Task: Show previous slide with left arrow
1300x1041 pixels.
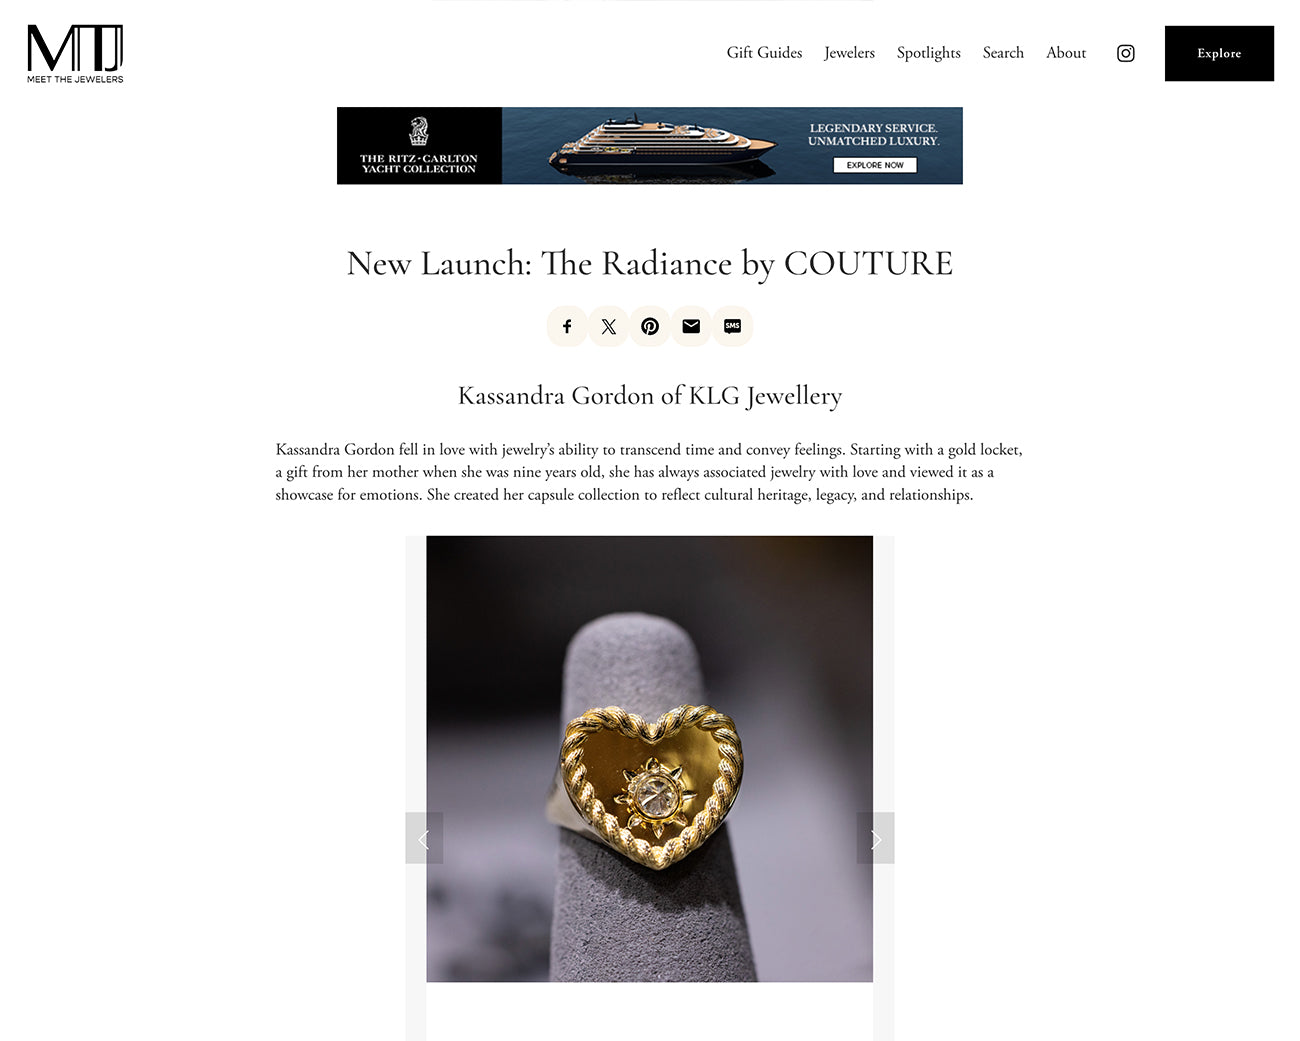Action: click(x=424, y=838)
